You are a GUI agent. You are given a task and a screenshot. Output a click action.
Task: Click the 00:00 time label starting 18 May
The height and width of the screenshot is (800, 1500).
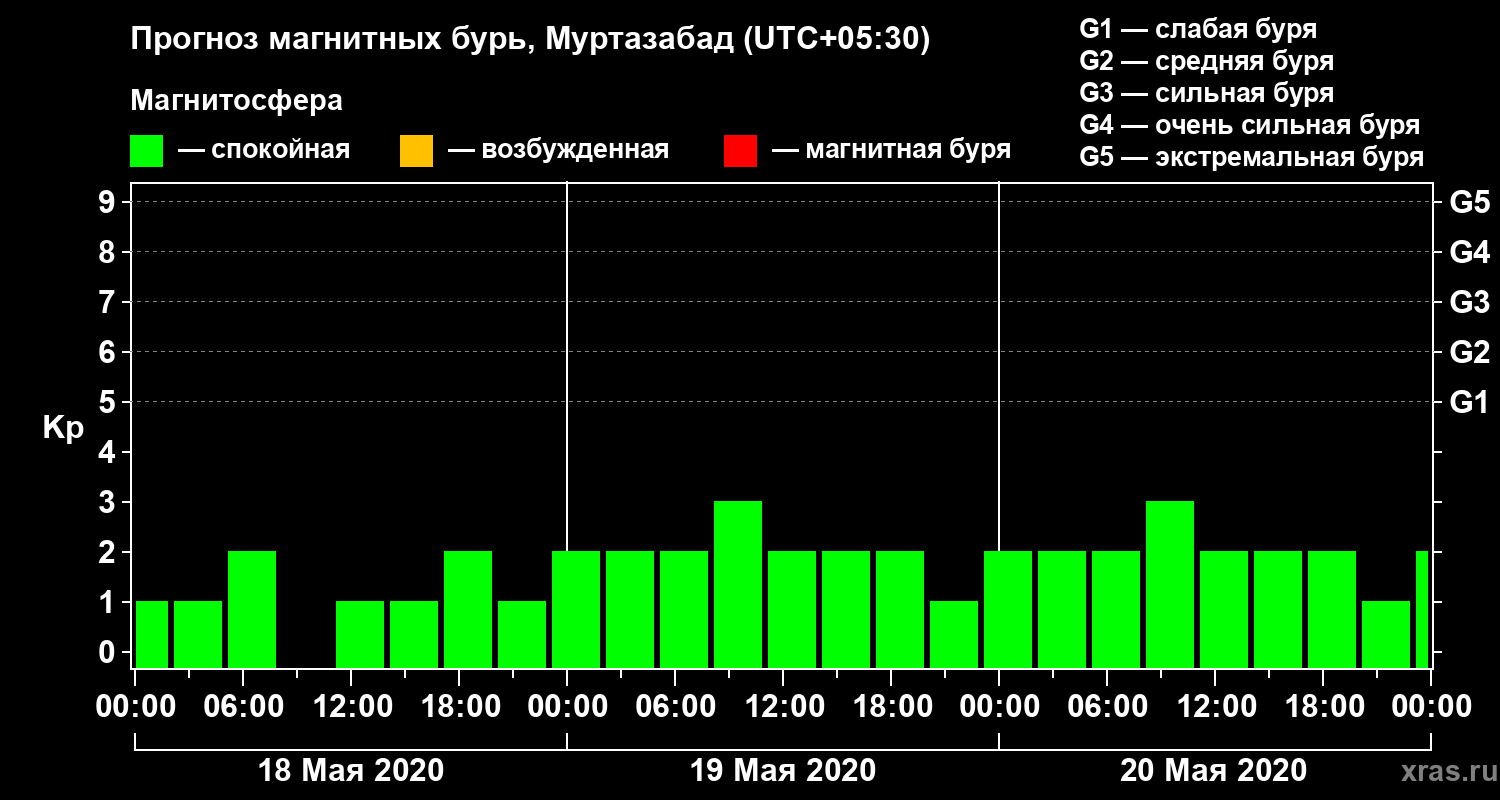point(135,706)
